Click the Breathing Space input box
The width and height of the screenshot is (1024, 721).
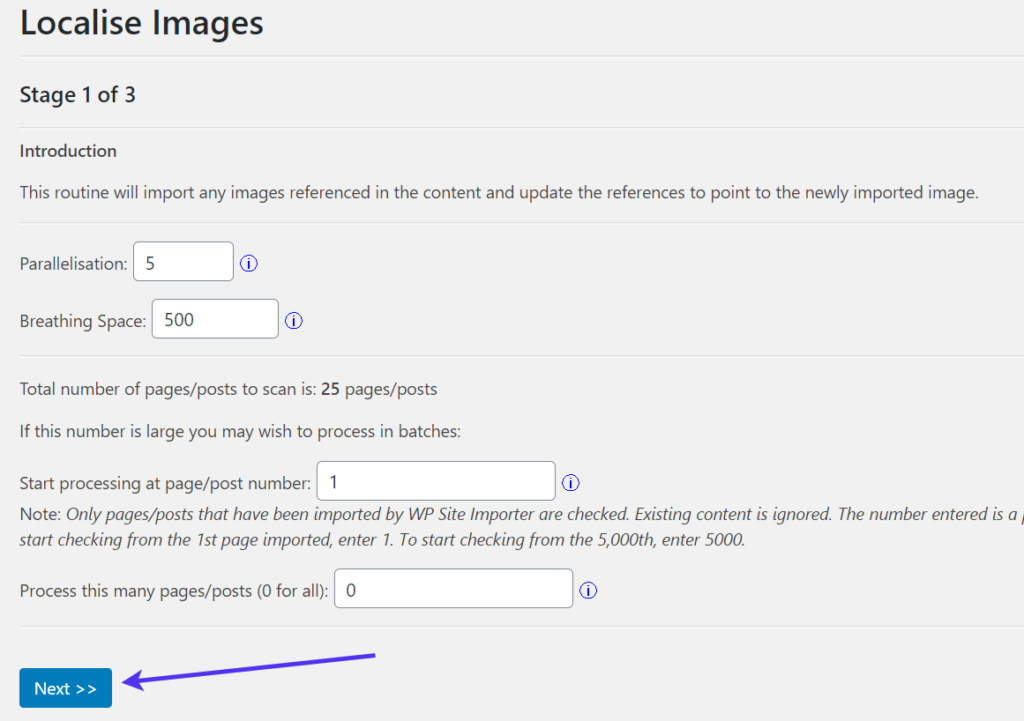[215, 319]
